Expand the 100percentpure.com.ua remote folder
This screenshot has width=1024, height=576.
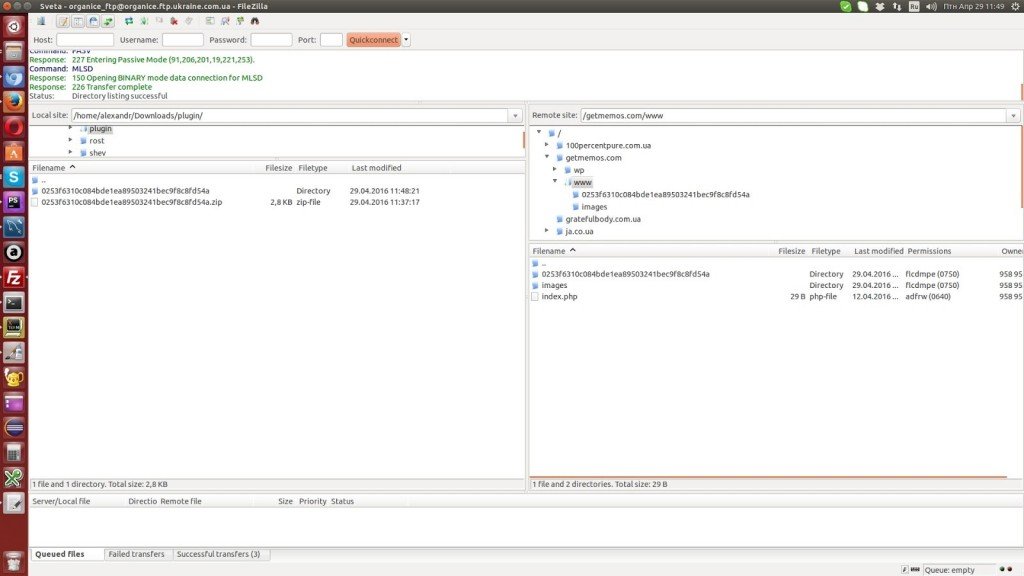[547, 145]
